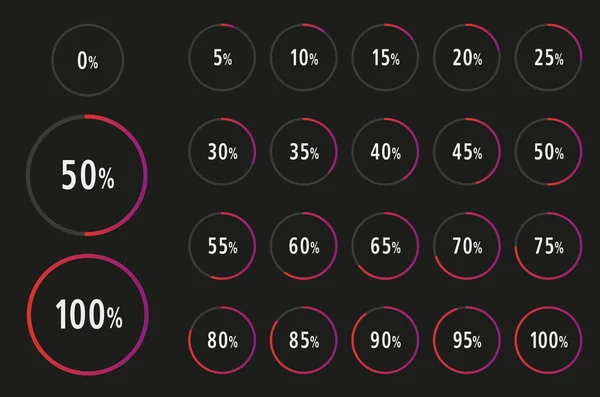This screenshot has height=397, width=600.
Task: Click the 95% nearly full ring
Action: click(467, 340)
